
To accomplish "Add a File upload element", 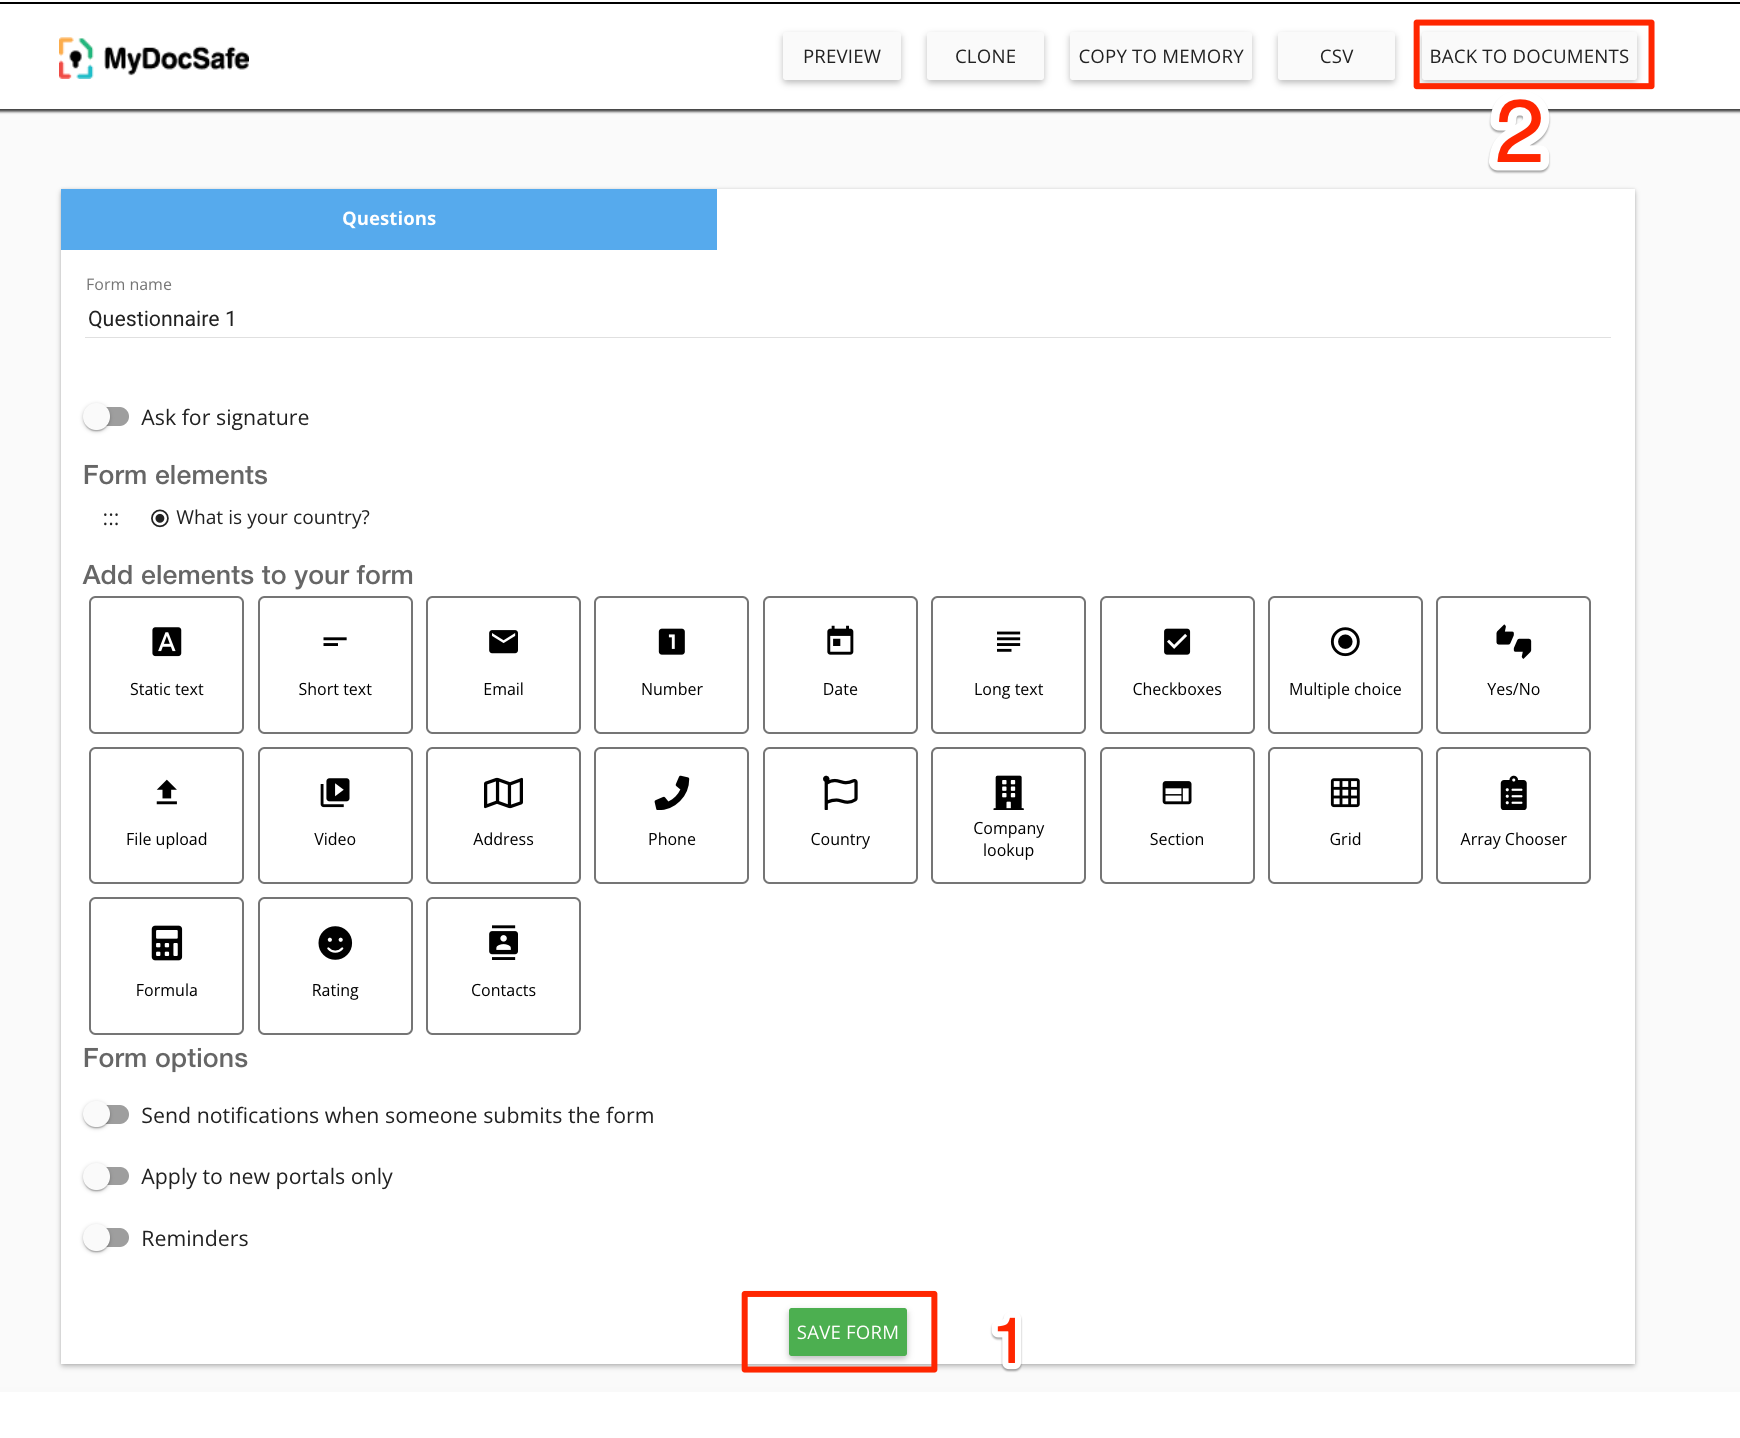I will pyautogui.click(x=166, y=814).
